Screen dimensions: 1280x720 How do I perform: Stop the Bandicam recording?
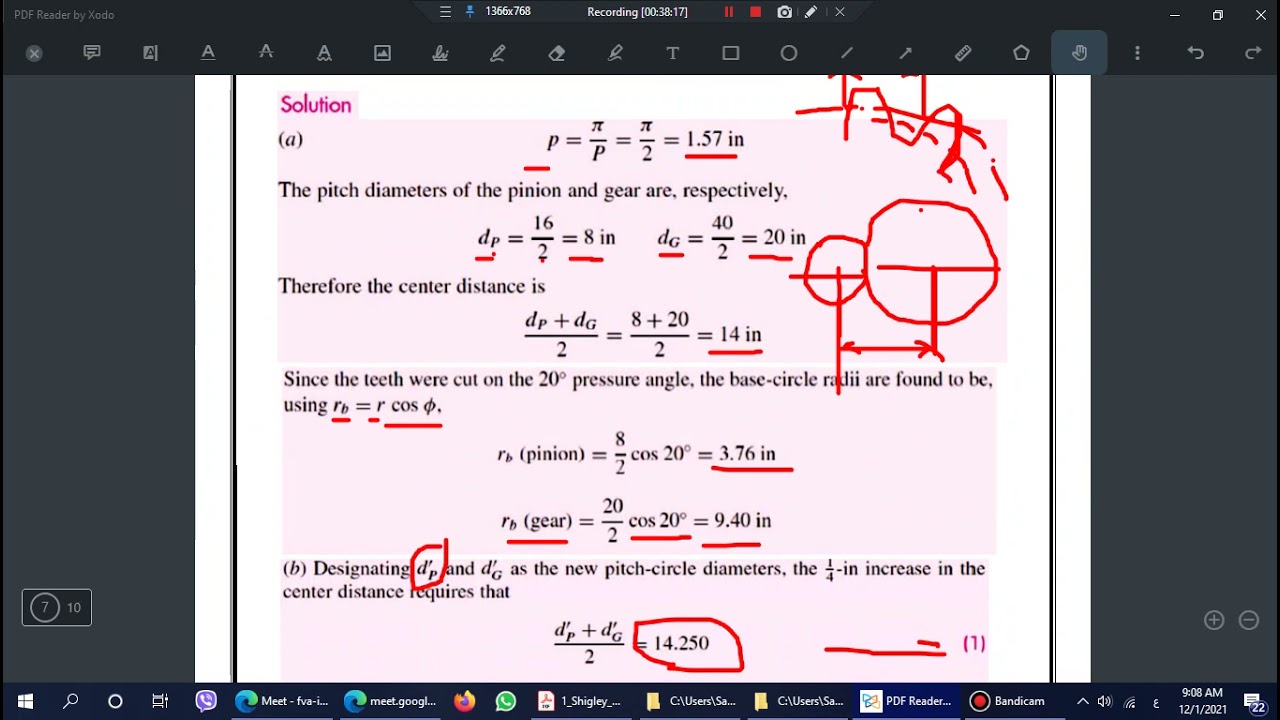coord(756,12)
